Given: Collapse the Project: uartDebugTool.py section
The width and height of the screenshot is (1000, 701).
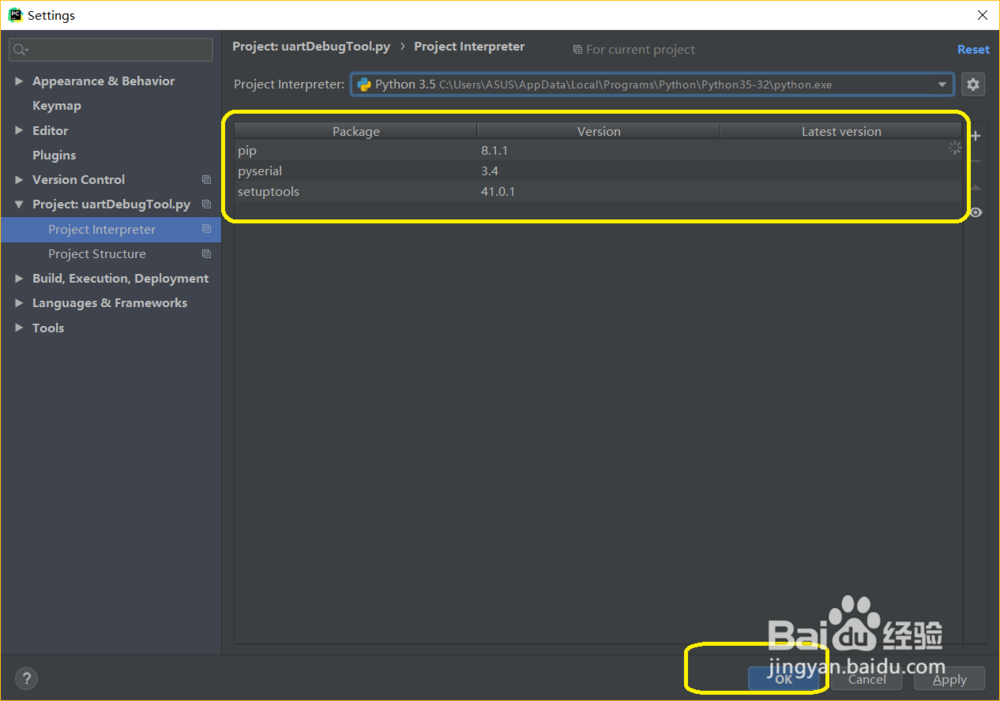Looking at the screenshot, I should pos(18,204).
